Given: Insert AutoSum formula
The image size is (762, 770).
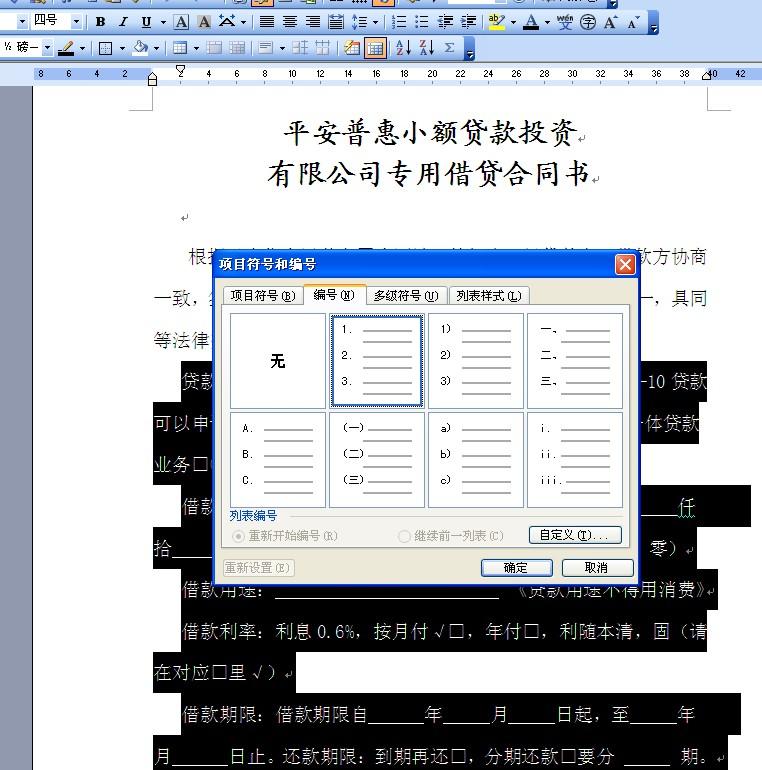Looking at the screenshot, I should click(x=449, y=48).
